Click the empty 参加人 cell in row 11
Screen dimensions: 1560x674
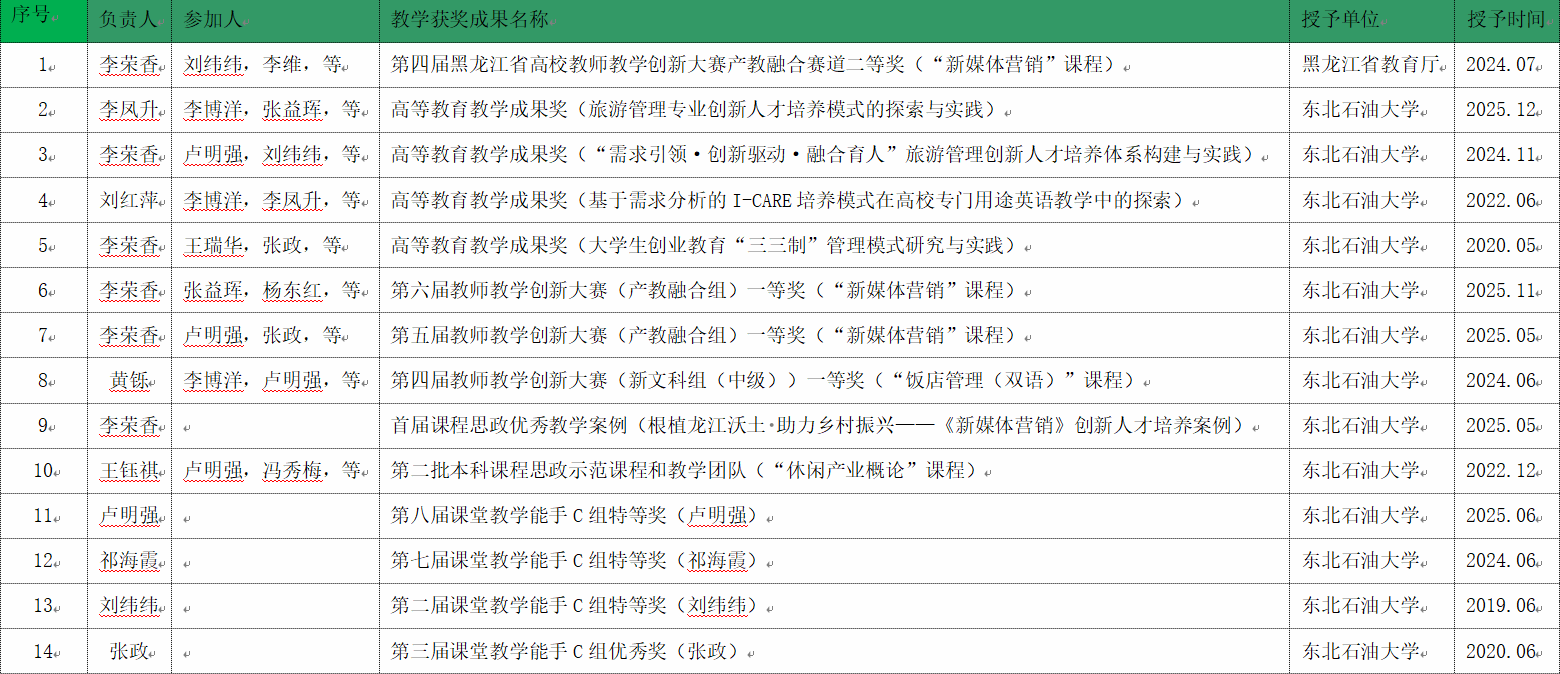pyautogui.click(x=275, y=516)
